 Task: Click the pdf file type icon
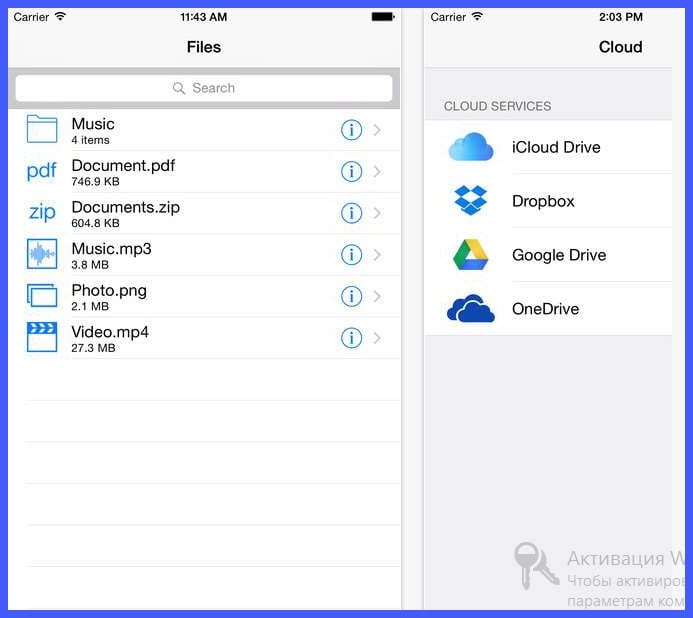(42, 171)
